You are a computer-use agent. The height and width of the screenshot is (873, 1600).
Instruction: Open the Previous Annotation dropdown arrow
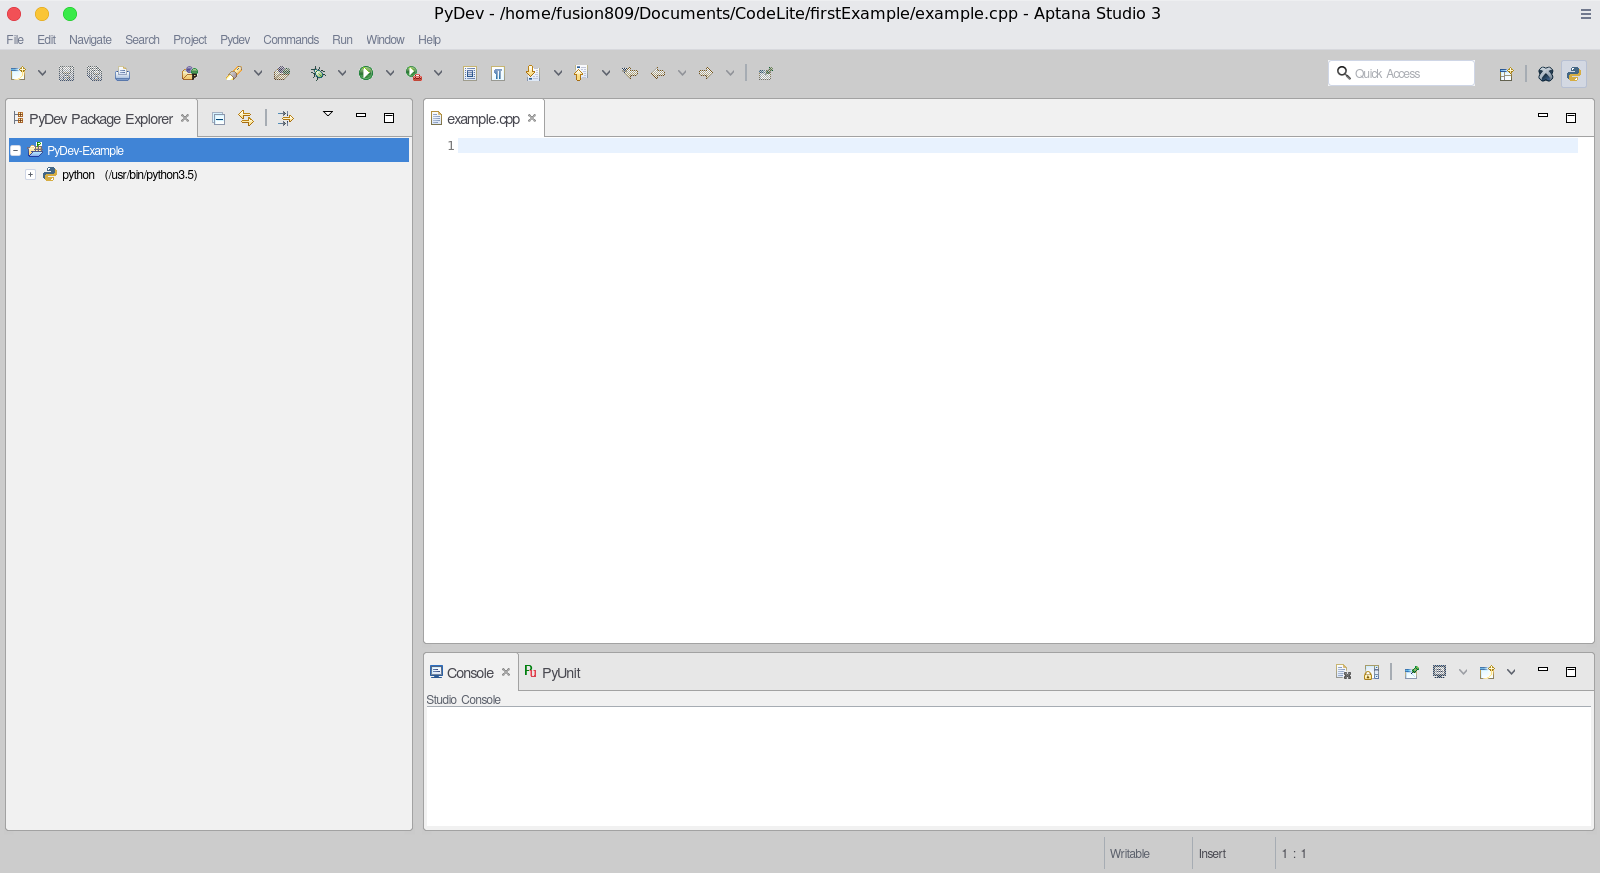pyautogui.click(x=606, y=73)
